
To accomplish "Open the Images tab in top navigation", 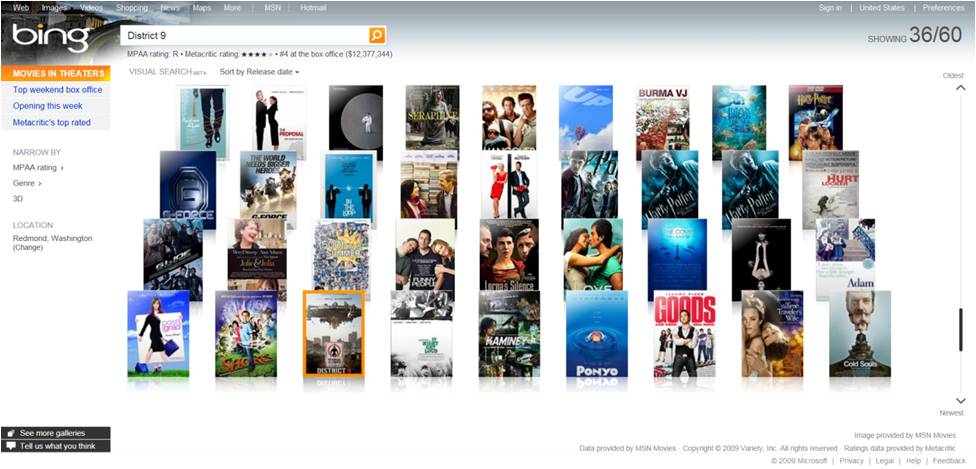I will click(x=54, y=8).
